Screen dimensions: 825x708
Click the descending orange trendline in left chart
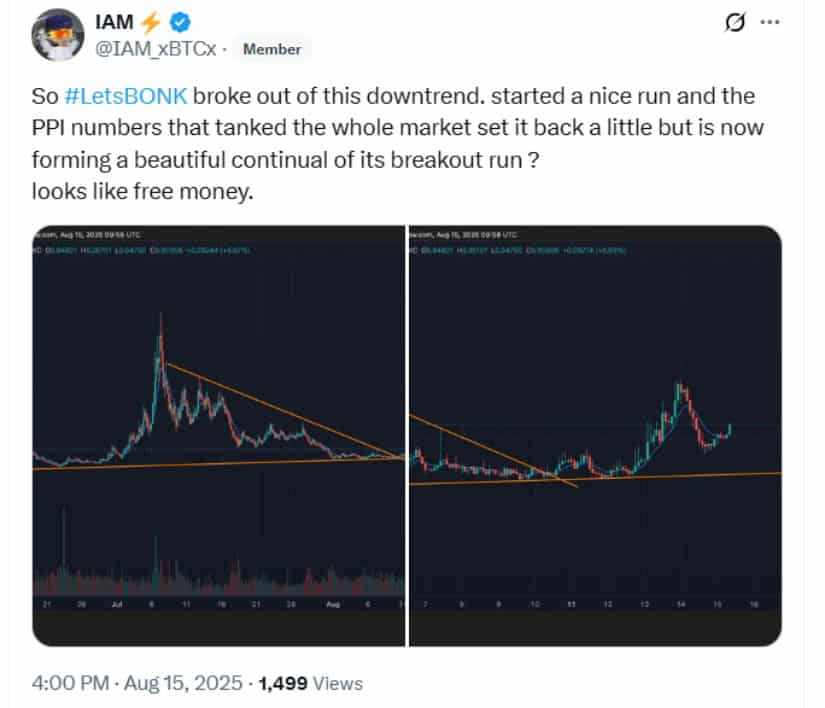[x=283, y=410]
